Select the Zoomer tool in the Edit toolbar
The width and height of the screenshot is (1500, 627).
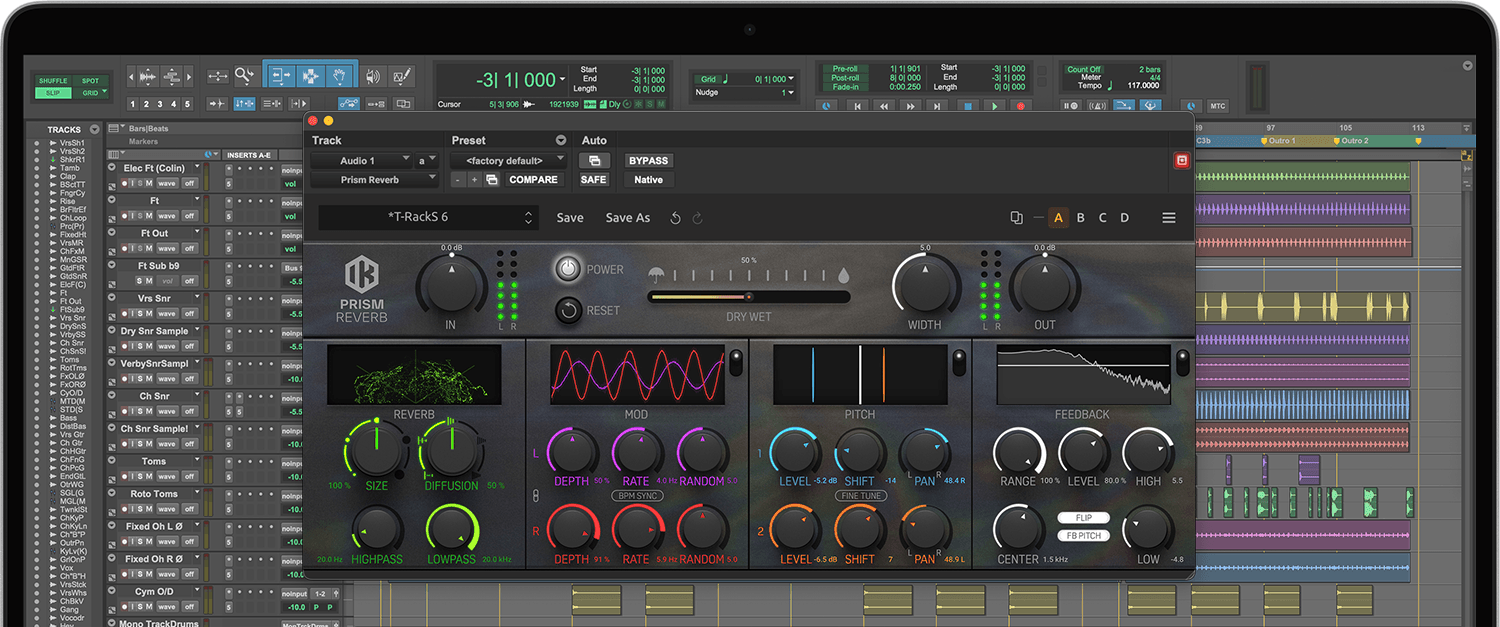(244, 75)
